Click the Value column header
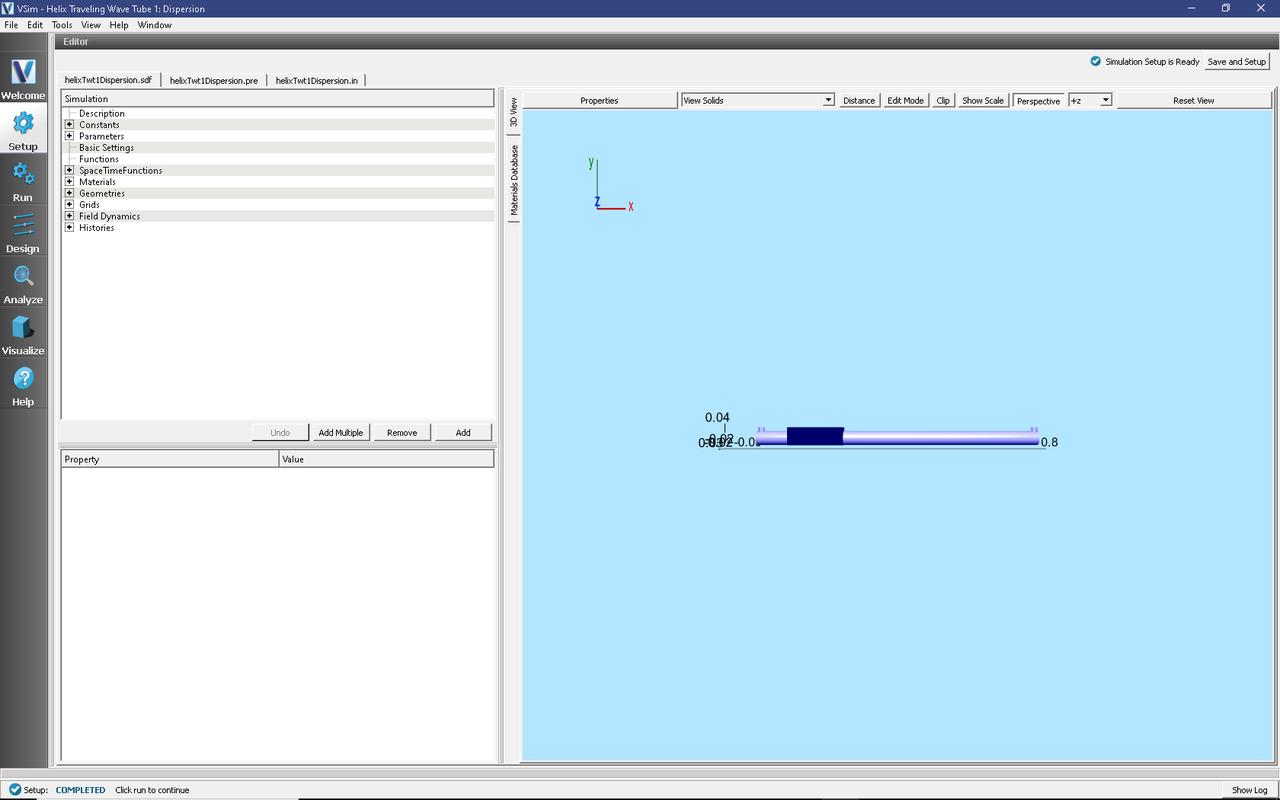The image size is (1280, 800). 386,459
